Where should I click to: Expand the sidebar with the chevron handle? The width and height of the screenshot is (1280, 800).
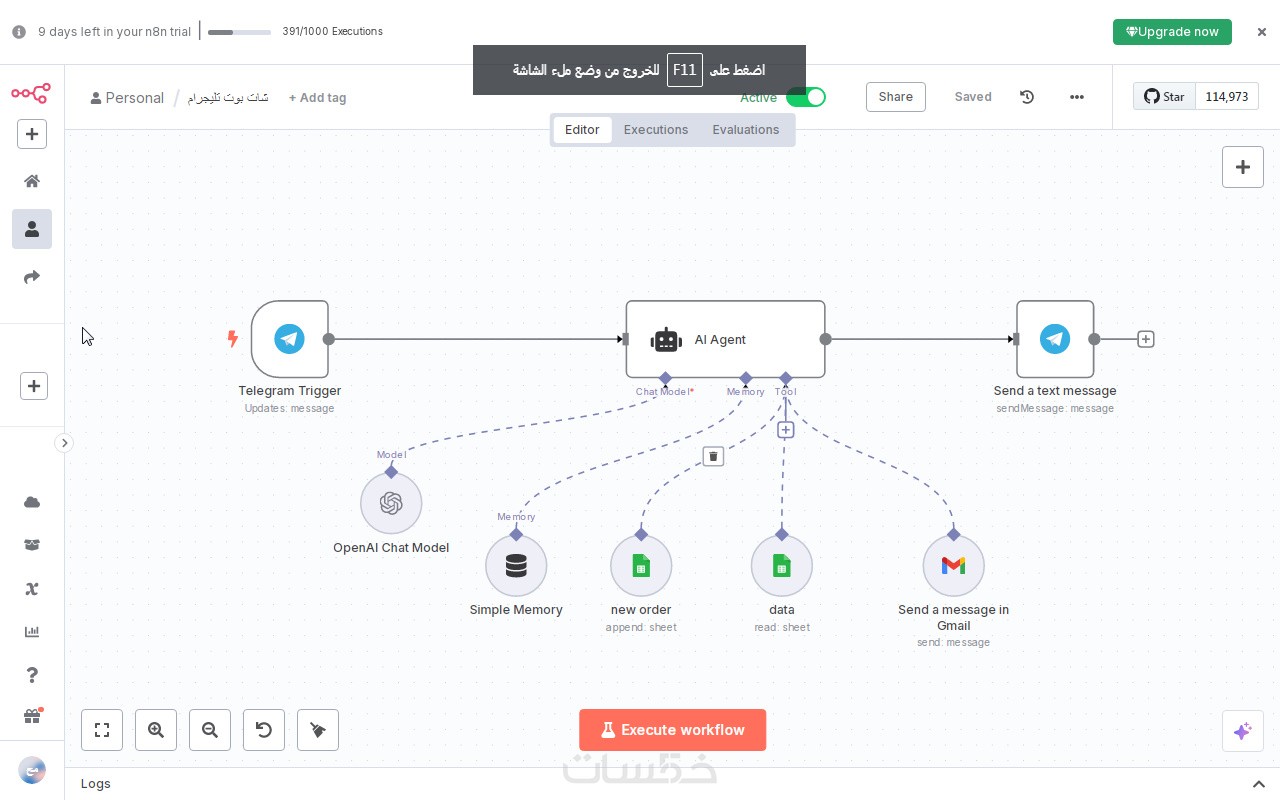pyautogui.click(x=64, y=443)
